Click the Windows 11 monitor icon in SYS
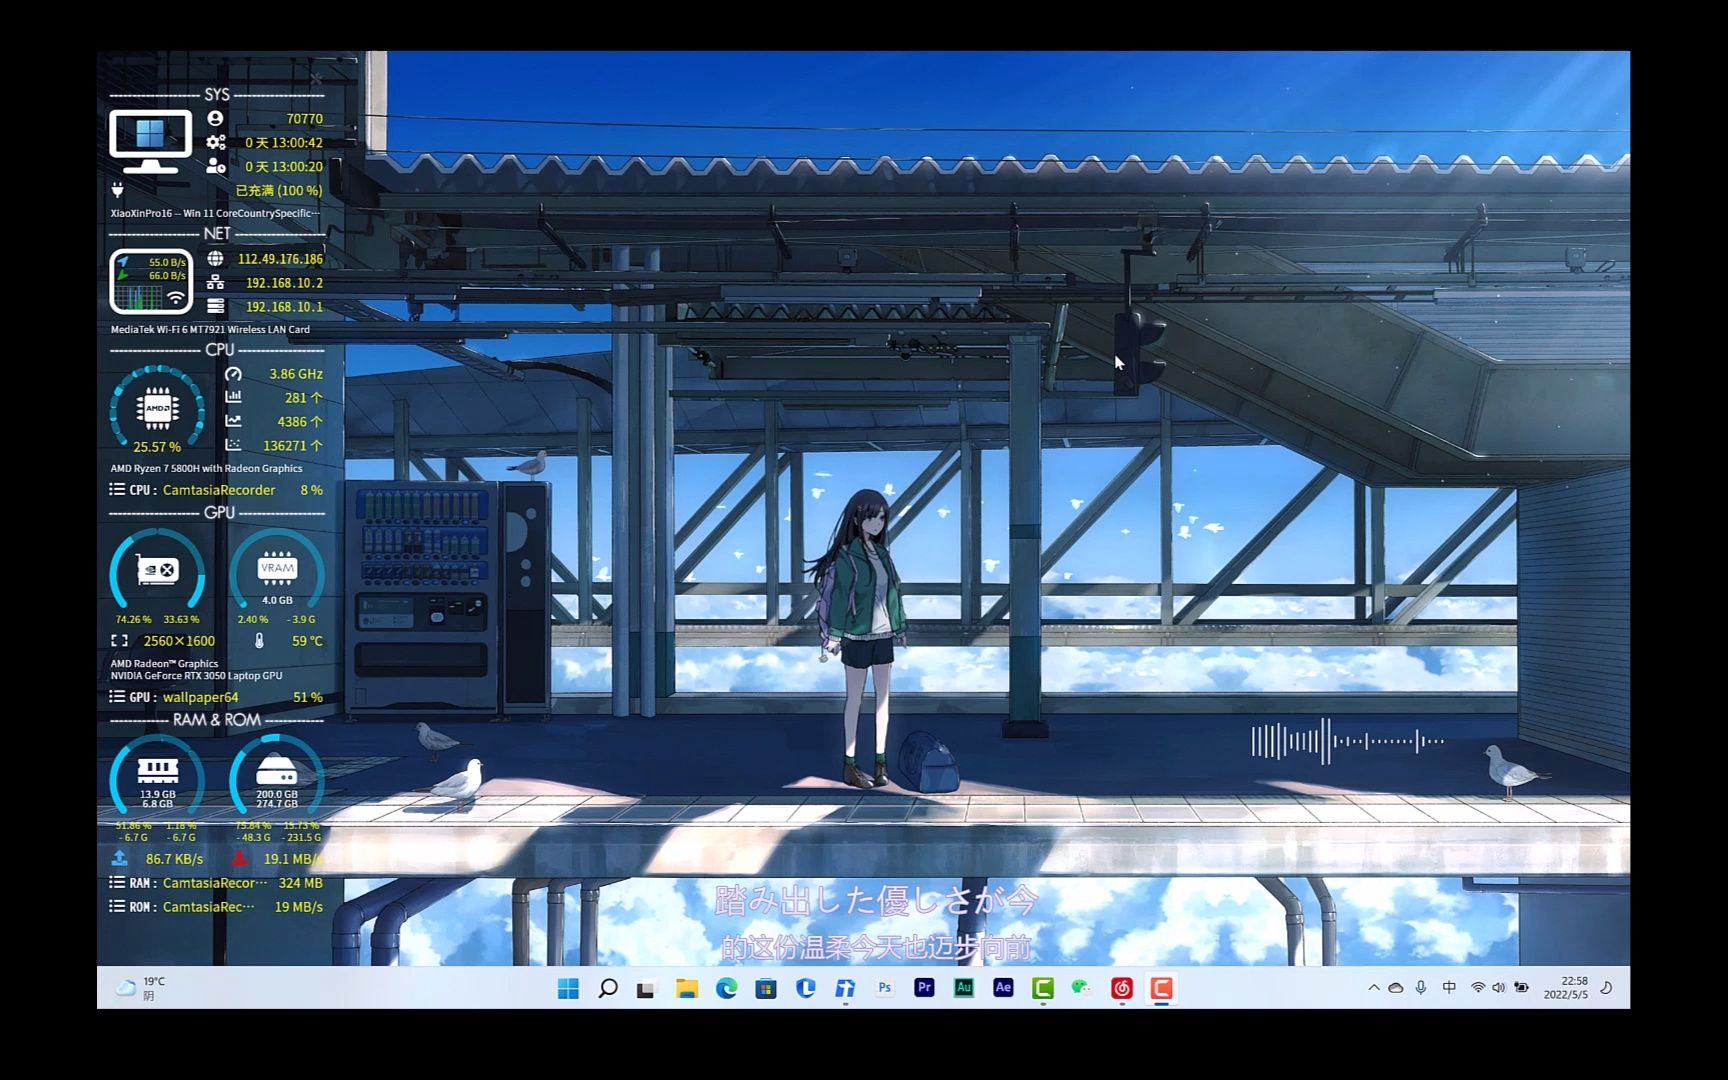This screenshot has width=1728, height=1080. coord(151,142)
